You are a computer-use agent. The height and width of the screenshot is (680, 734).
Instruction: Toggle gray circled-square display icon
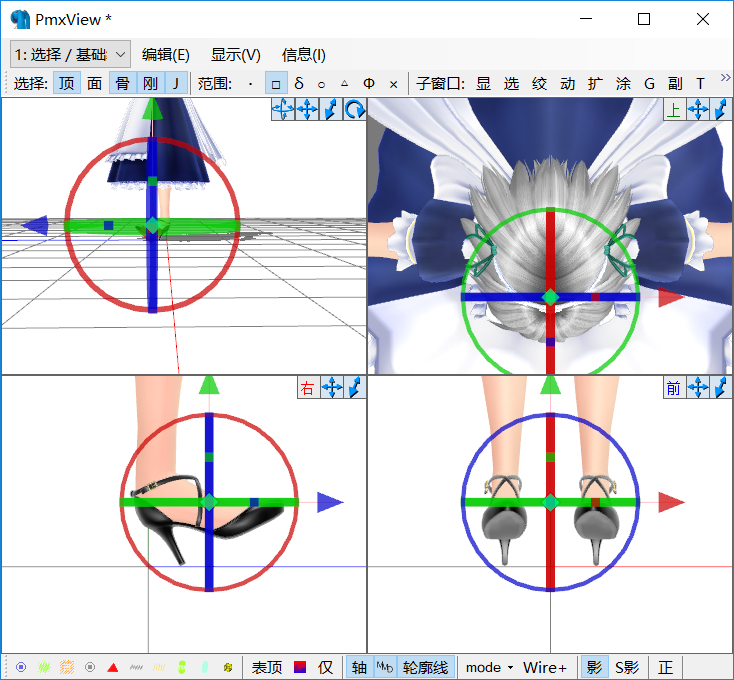90,667
